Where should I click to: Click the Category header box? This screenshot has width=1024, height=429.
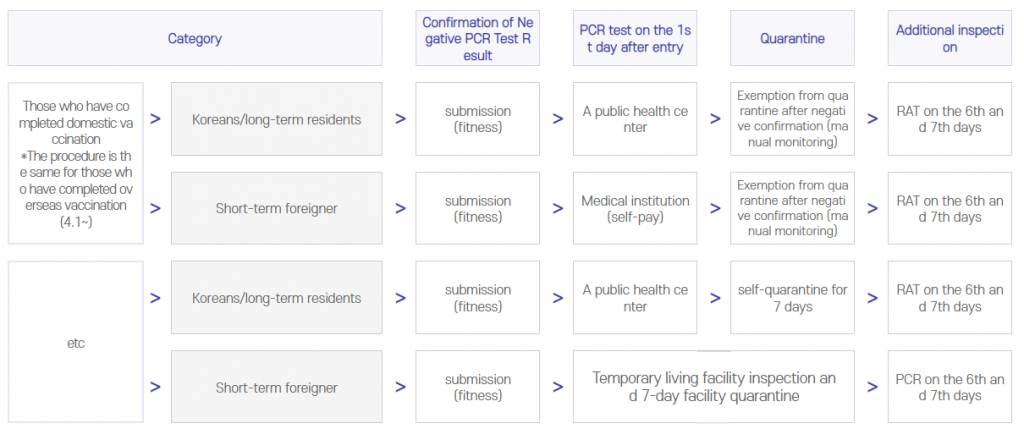(x=195, y=38)
